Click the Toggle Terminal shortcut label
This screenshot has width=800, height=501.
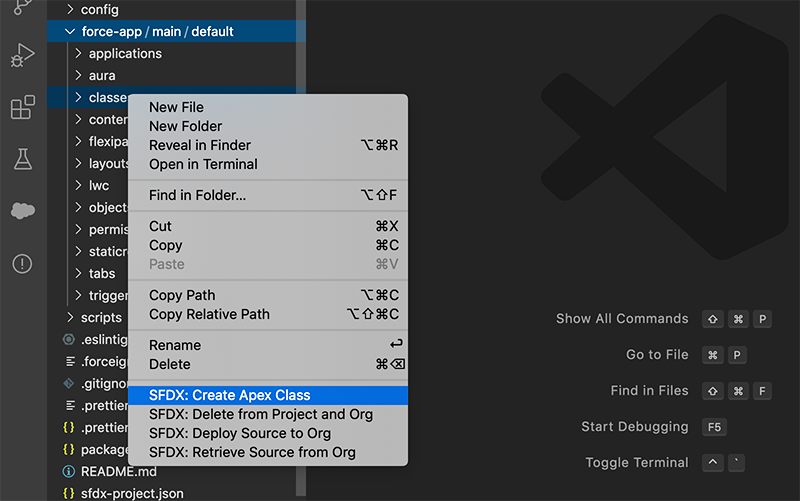[x=636, y=463]
